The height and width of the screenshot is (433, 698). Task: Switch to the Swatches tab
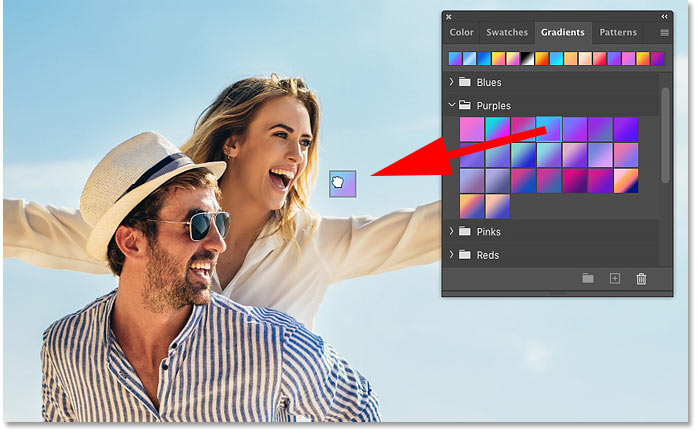(x=507, y=32)
